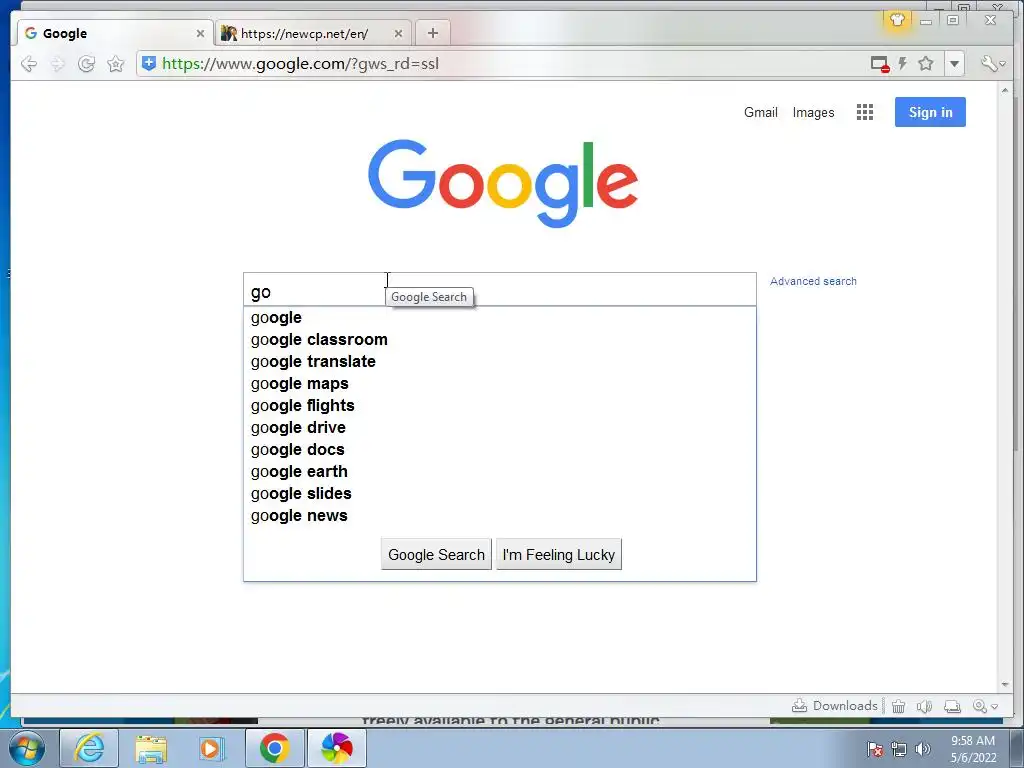
Task: Click into the Google search box
Action: pos(500,289)
